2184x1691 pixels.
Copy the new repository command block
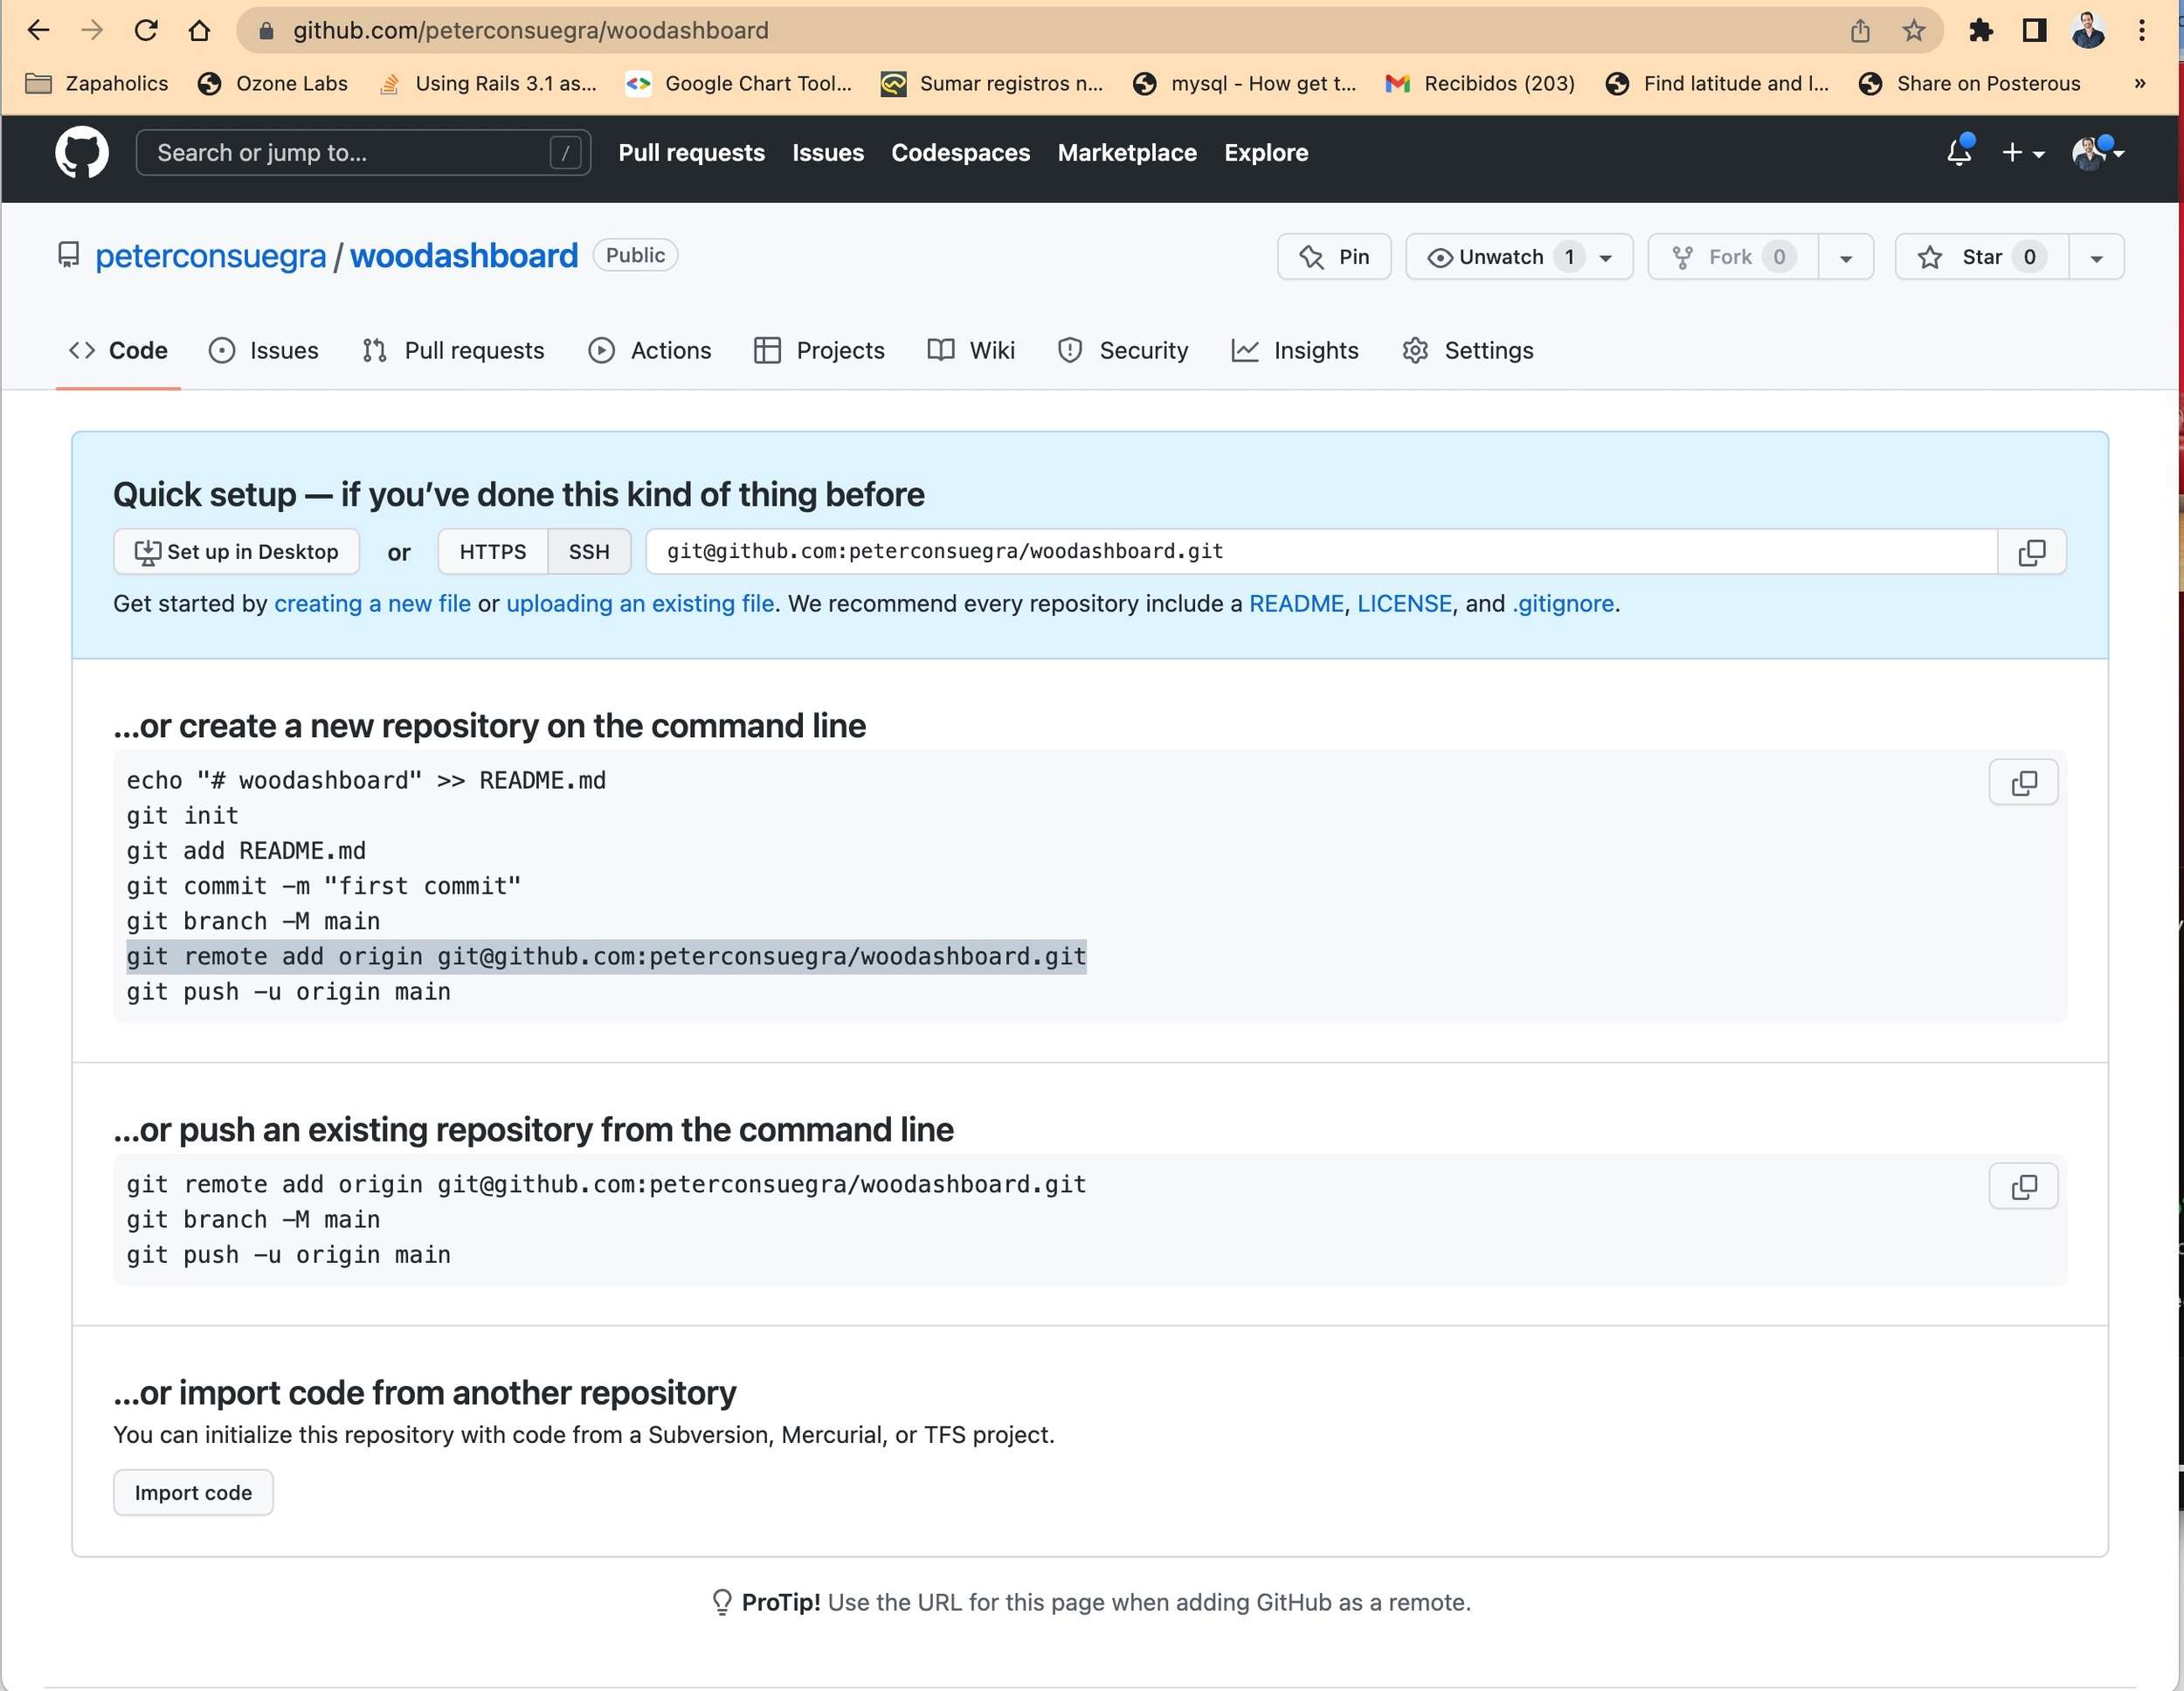point(2022,782)
